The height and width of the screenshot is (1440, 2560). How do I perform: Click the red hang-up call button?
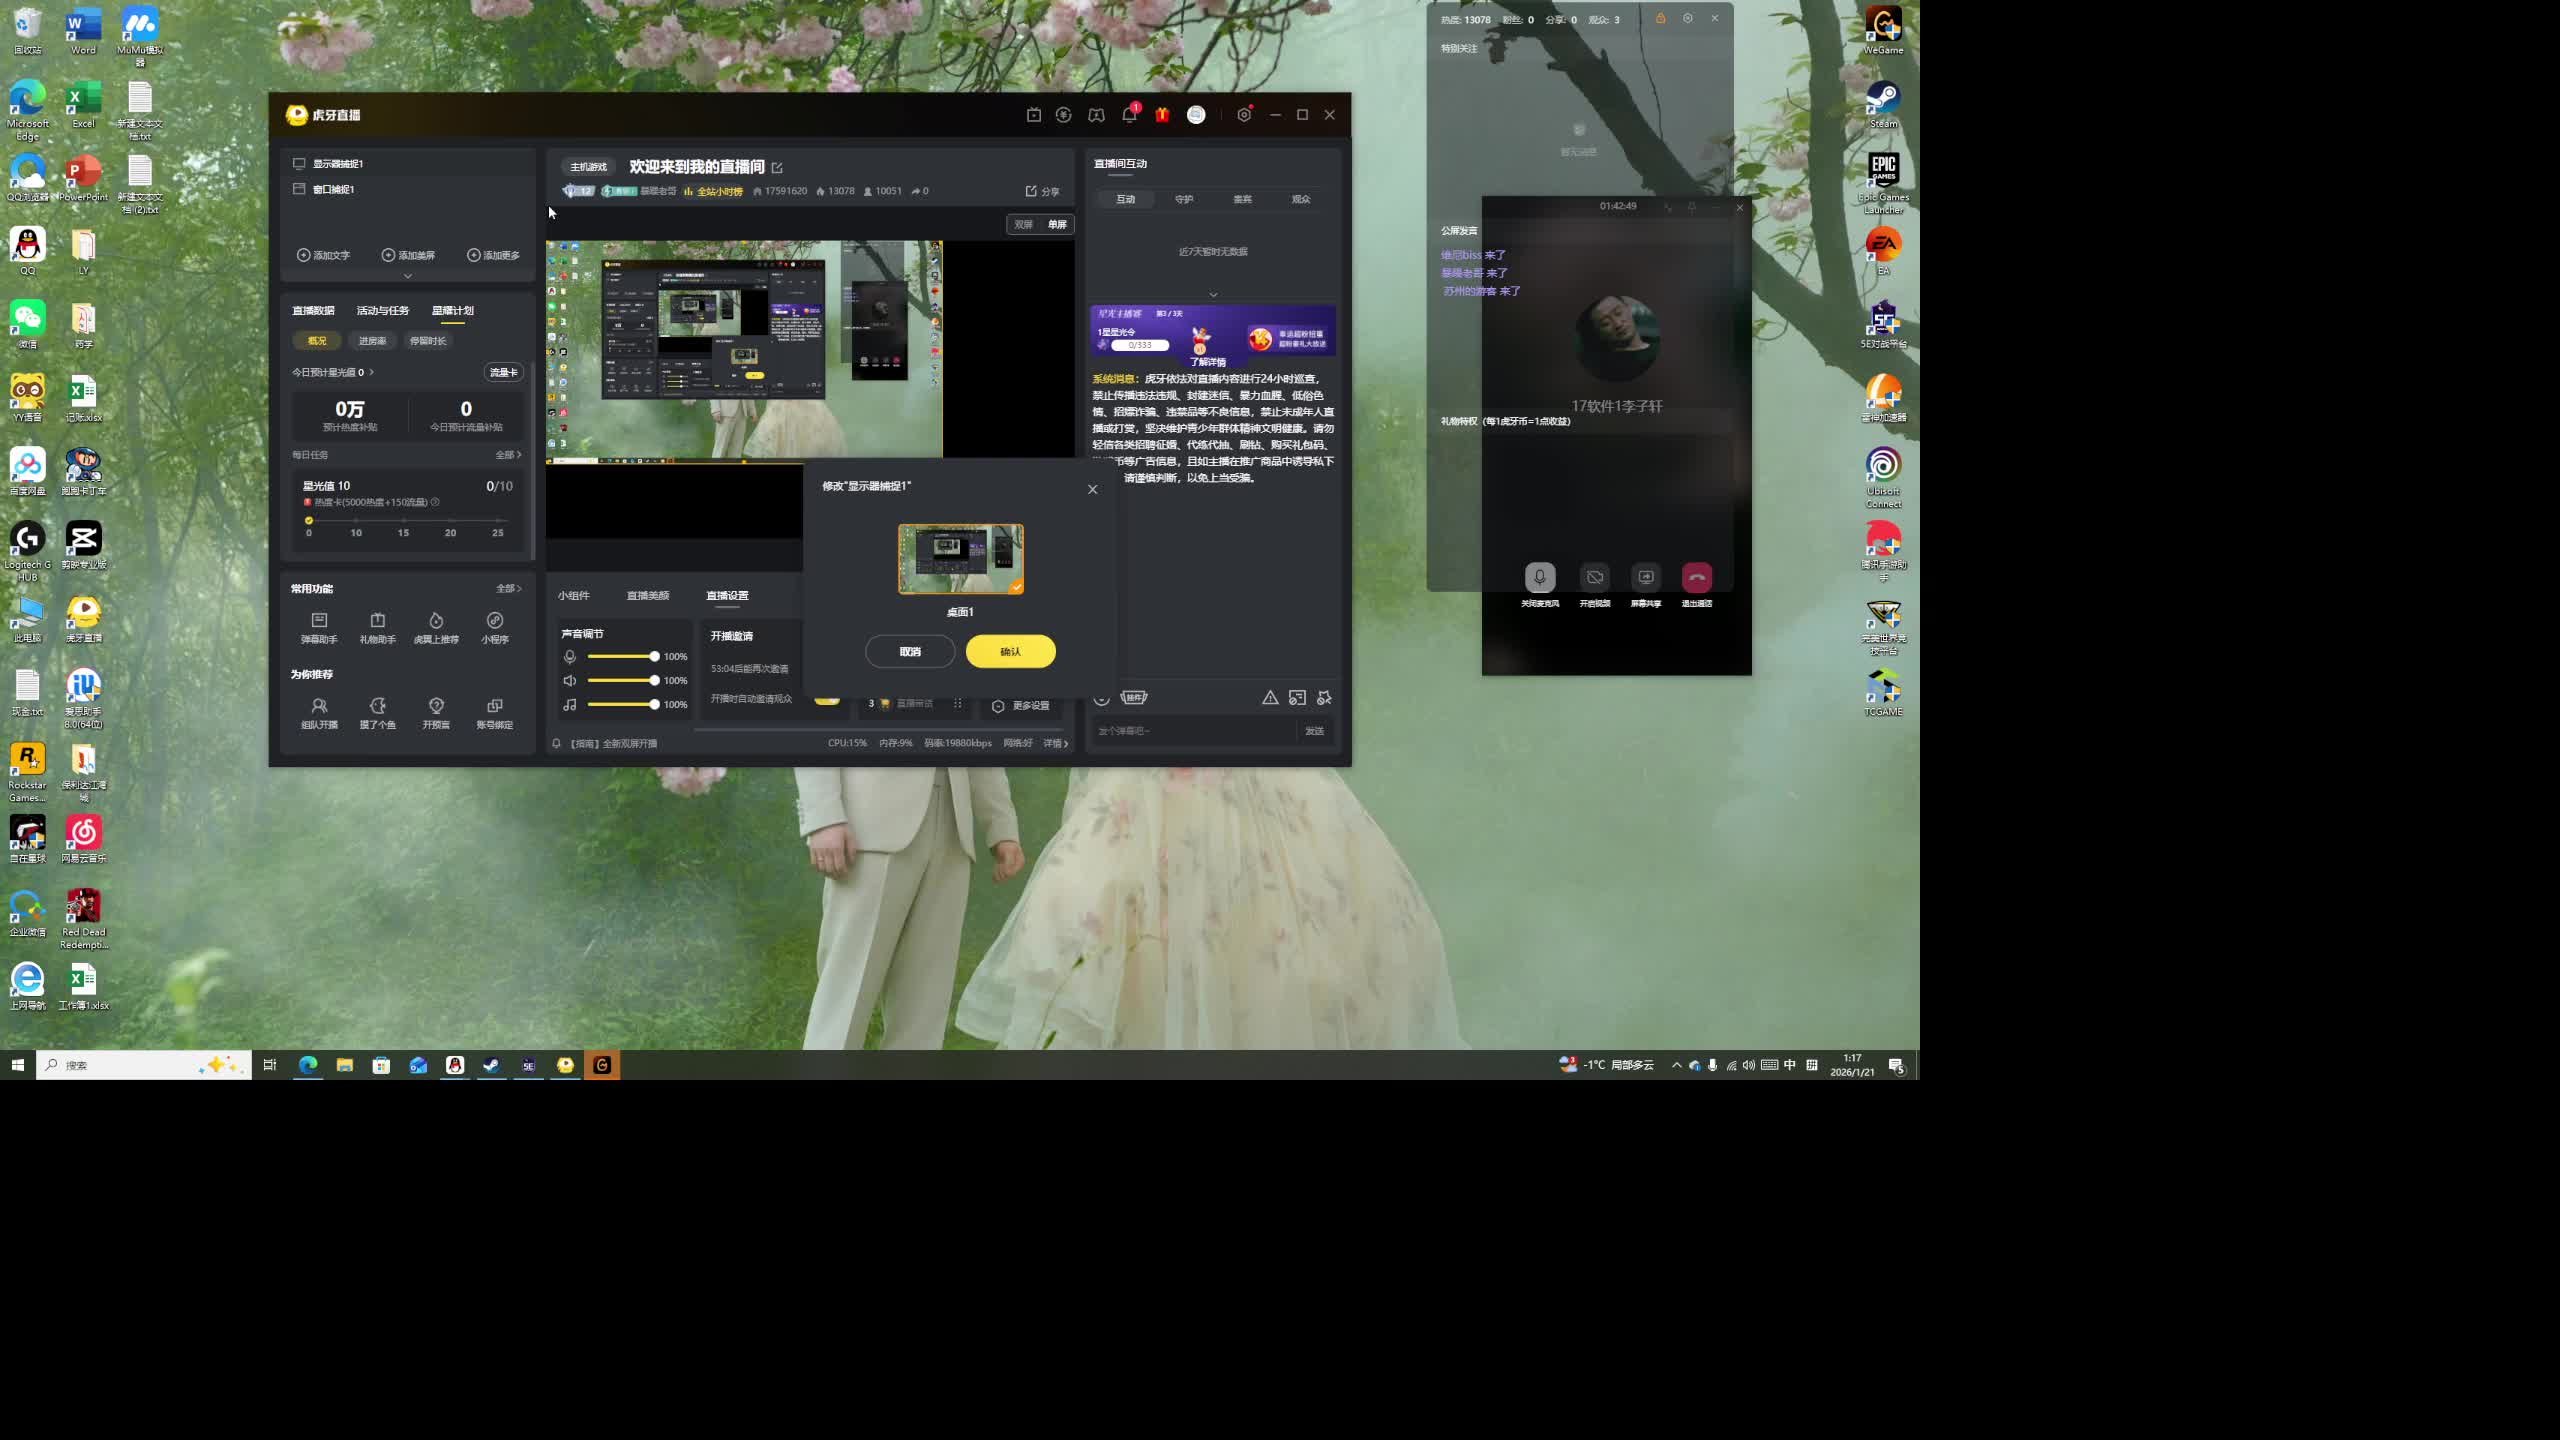[x=1696, y=577]
